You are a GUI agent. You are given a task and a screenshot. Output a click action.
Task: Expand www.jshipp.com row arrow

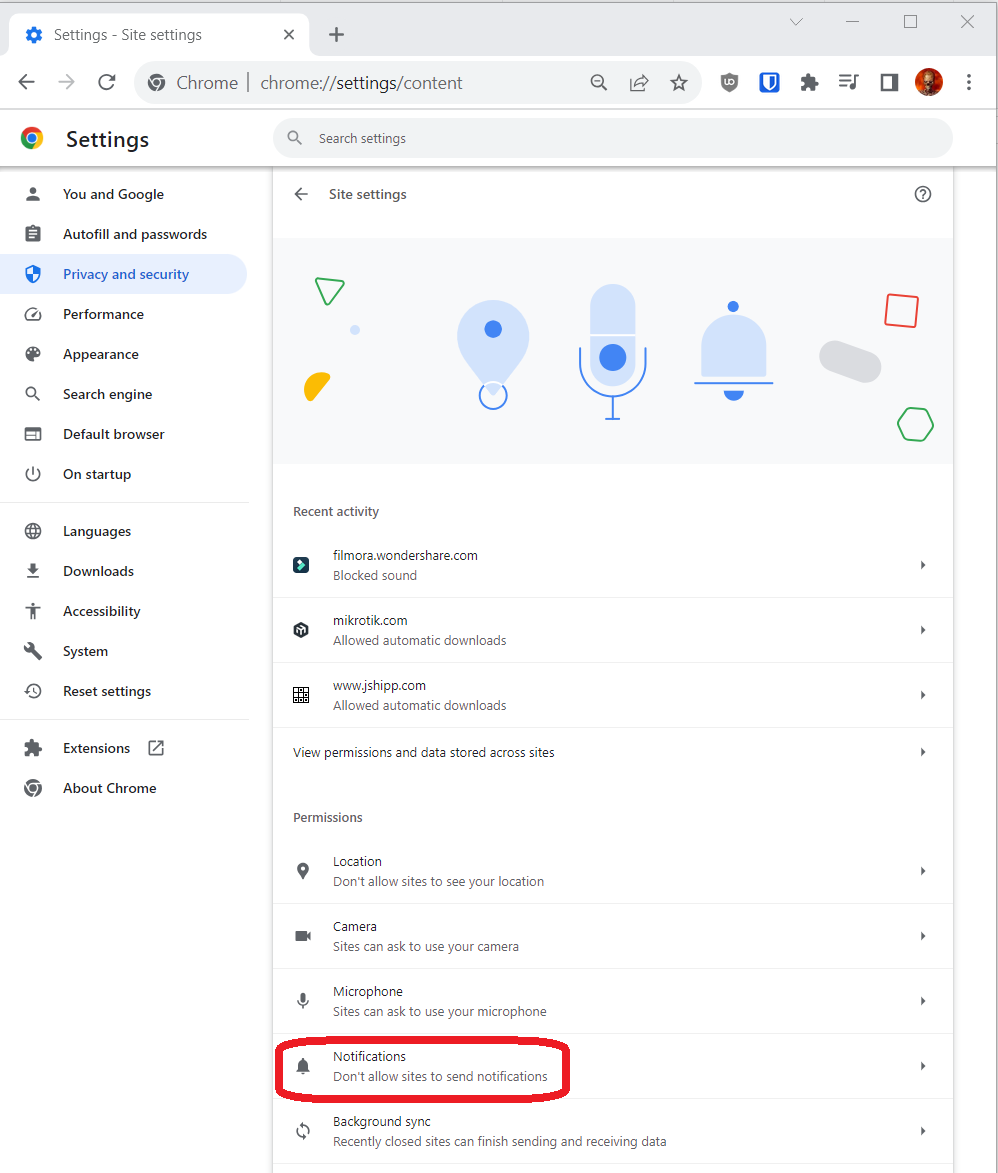point(923,695)
